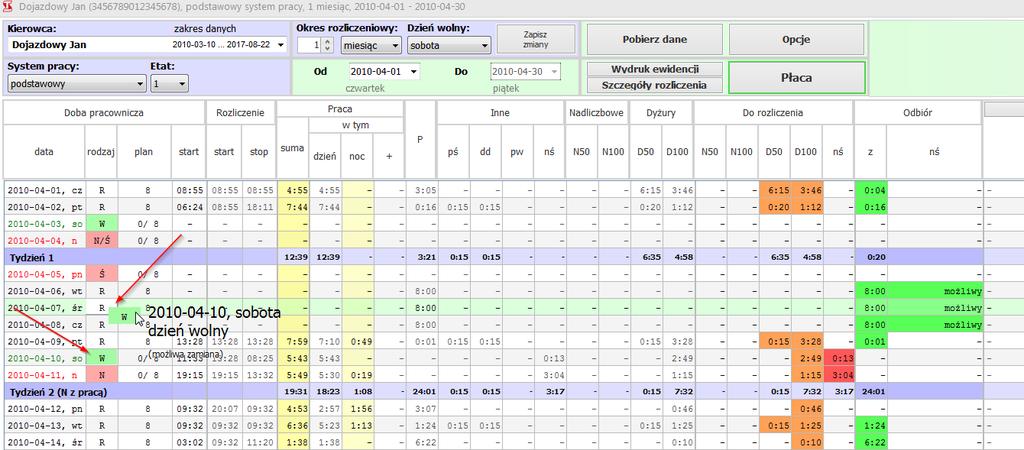Click the red Ś rodzaj cell for 2010-04-05

[x=101, y=274]
